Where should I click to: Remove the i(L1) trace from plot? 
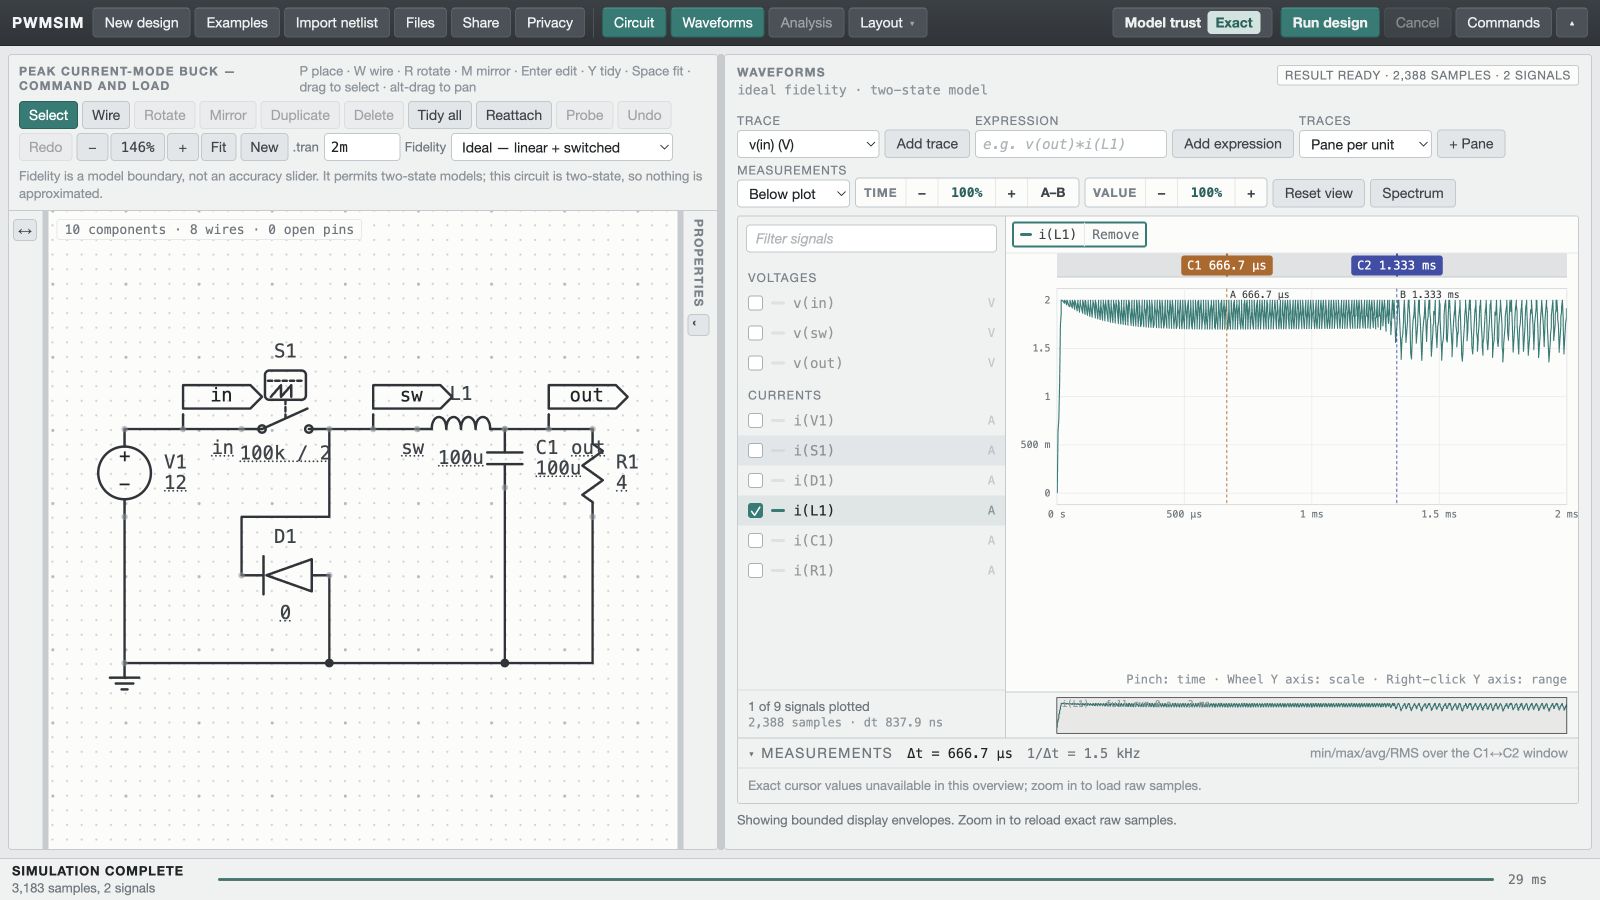[1115, 235]
